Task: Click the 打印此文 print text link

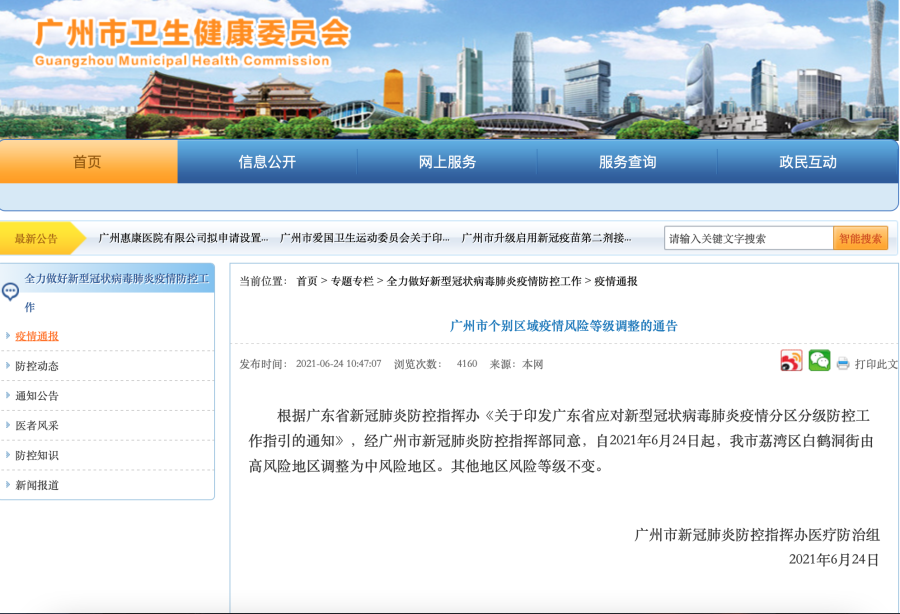Action: click(x=875, y=364)
